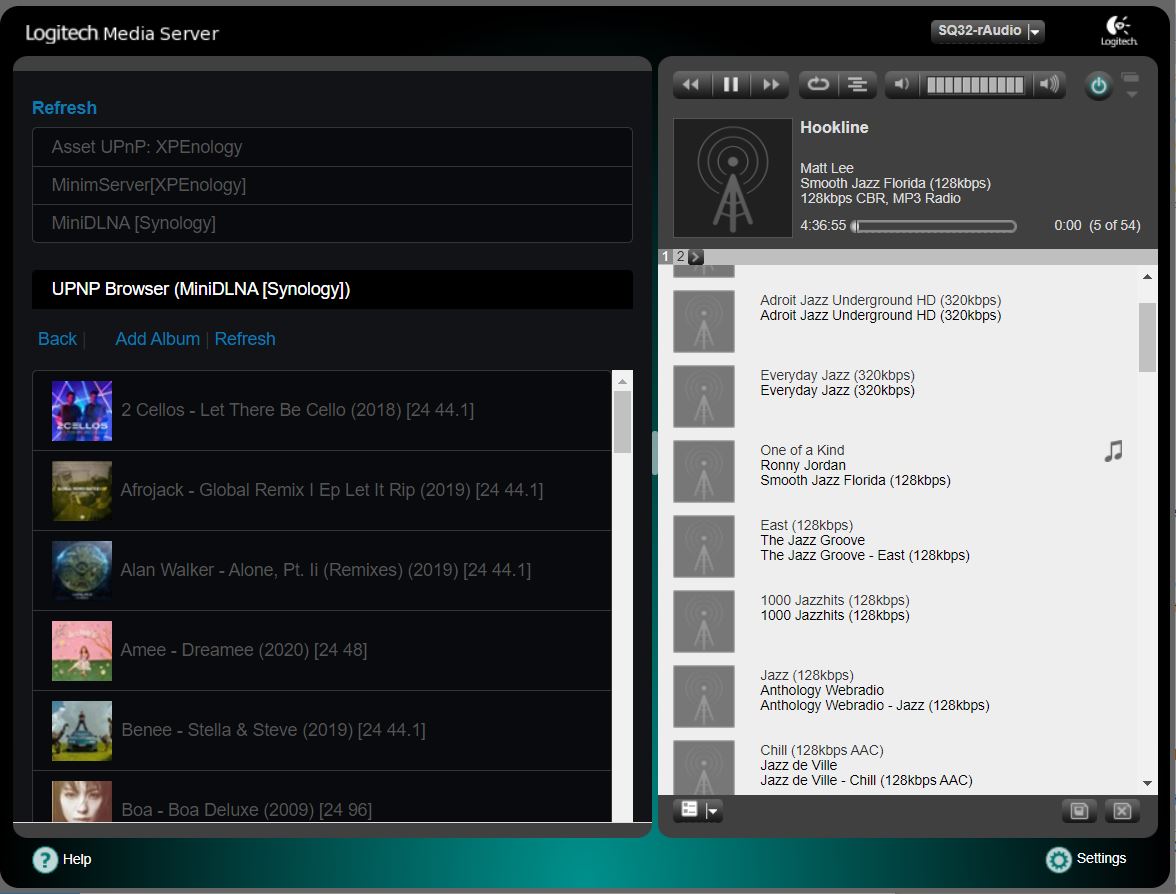Pause the current playback
Screen dimensions: 1176x894
click(730, 85)
